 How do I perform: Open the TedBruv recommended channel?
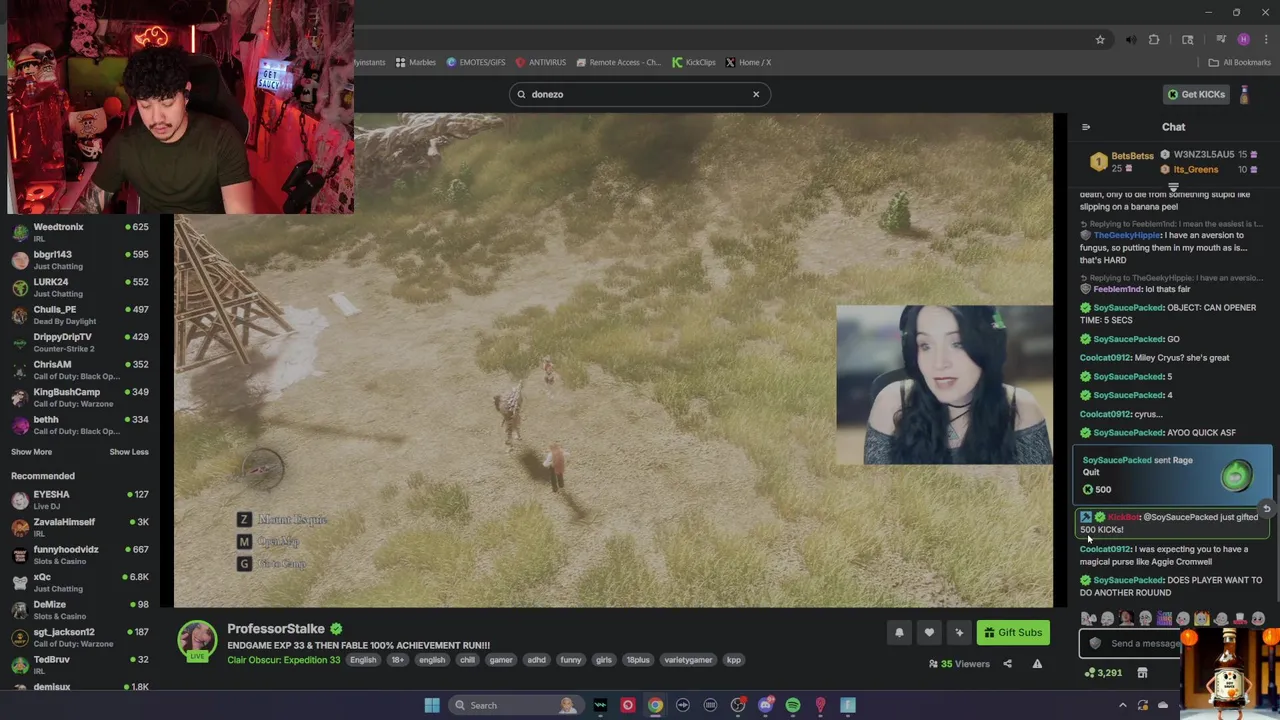(80, 664)
